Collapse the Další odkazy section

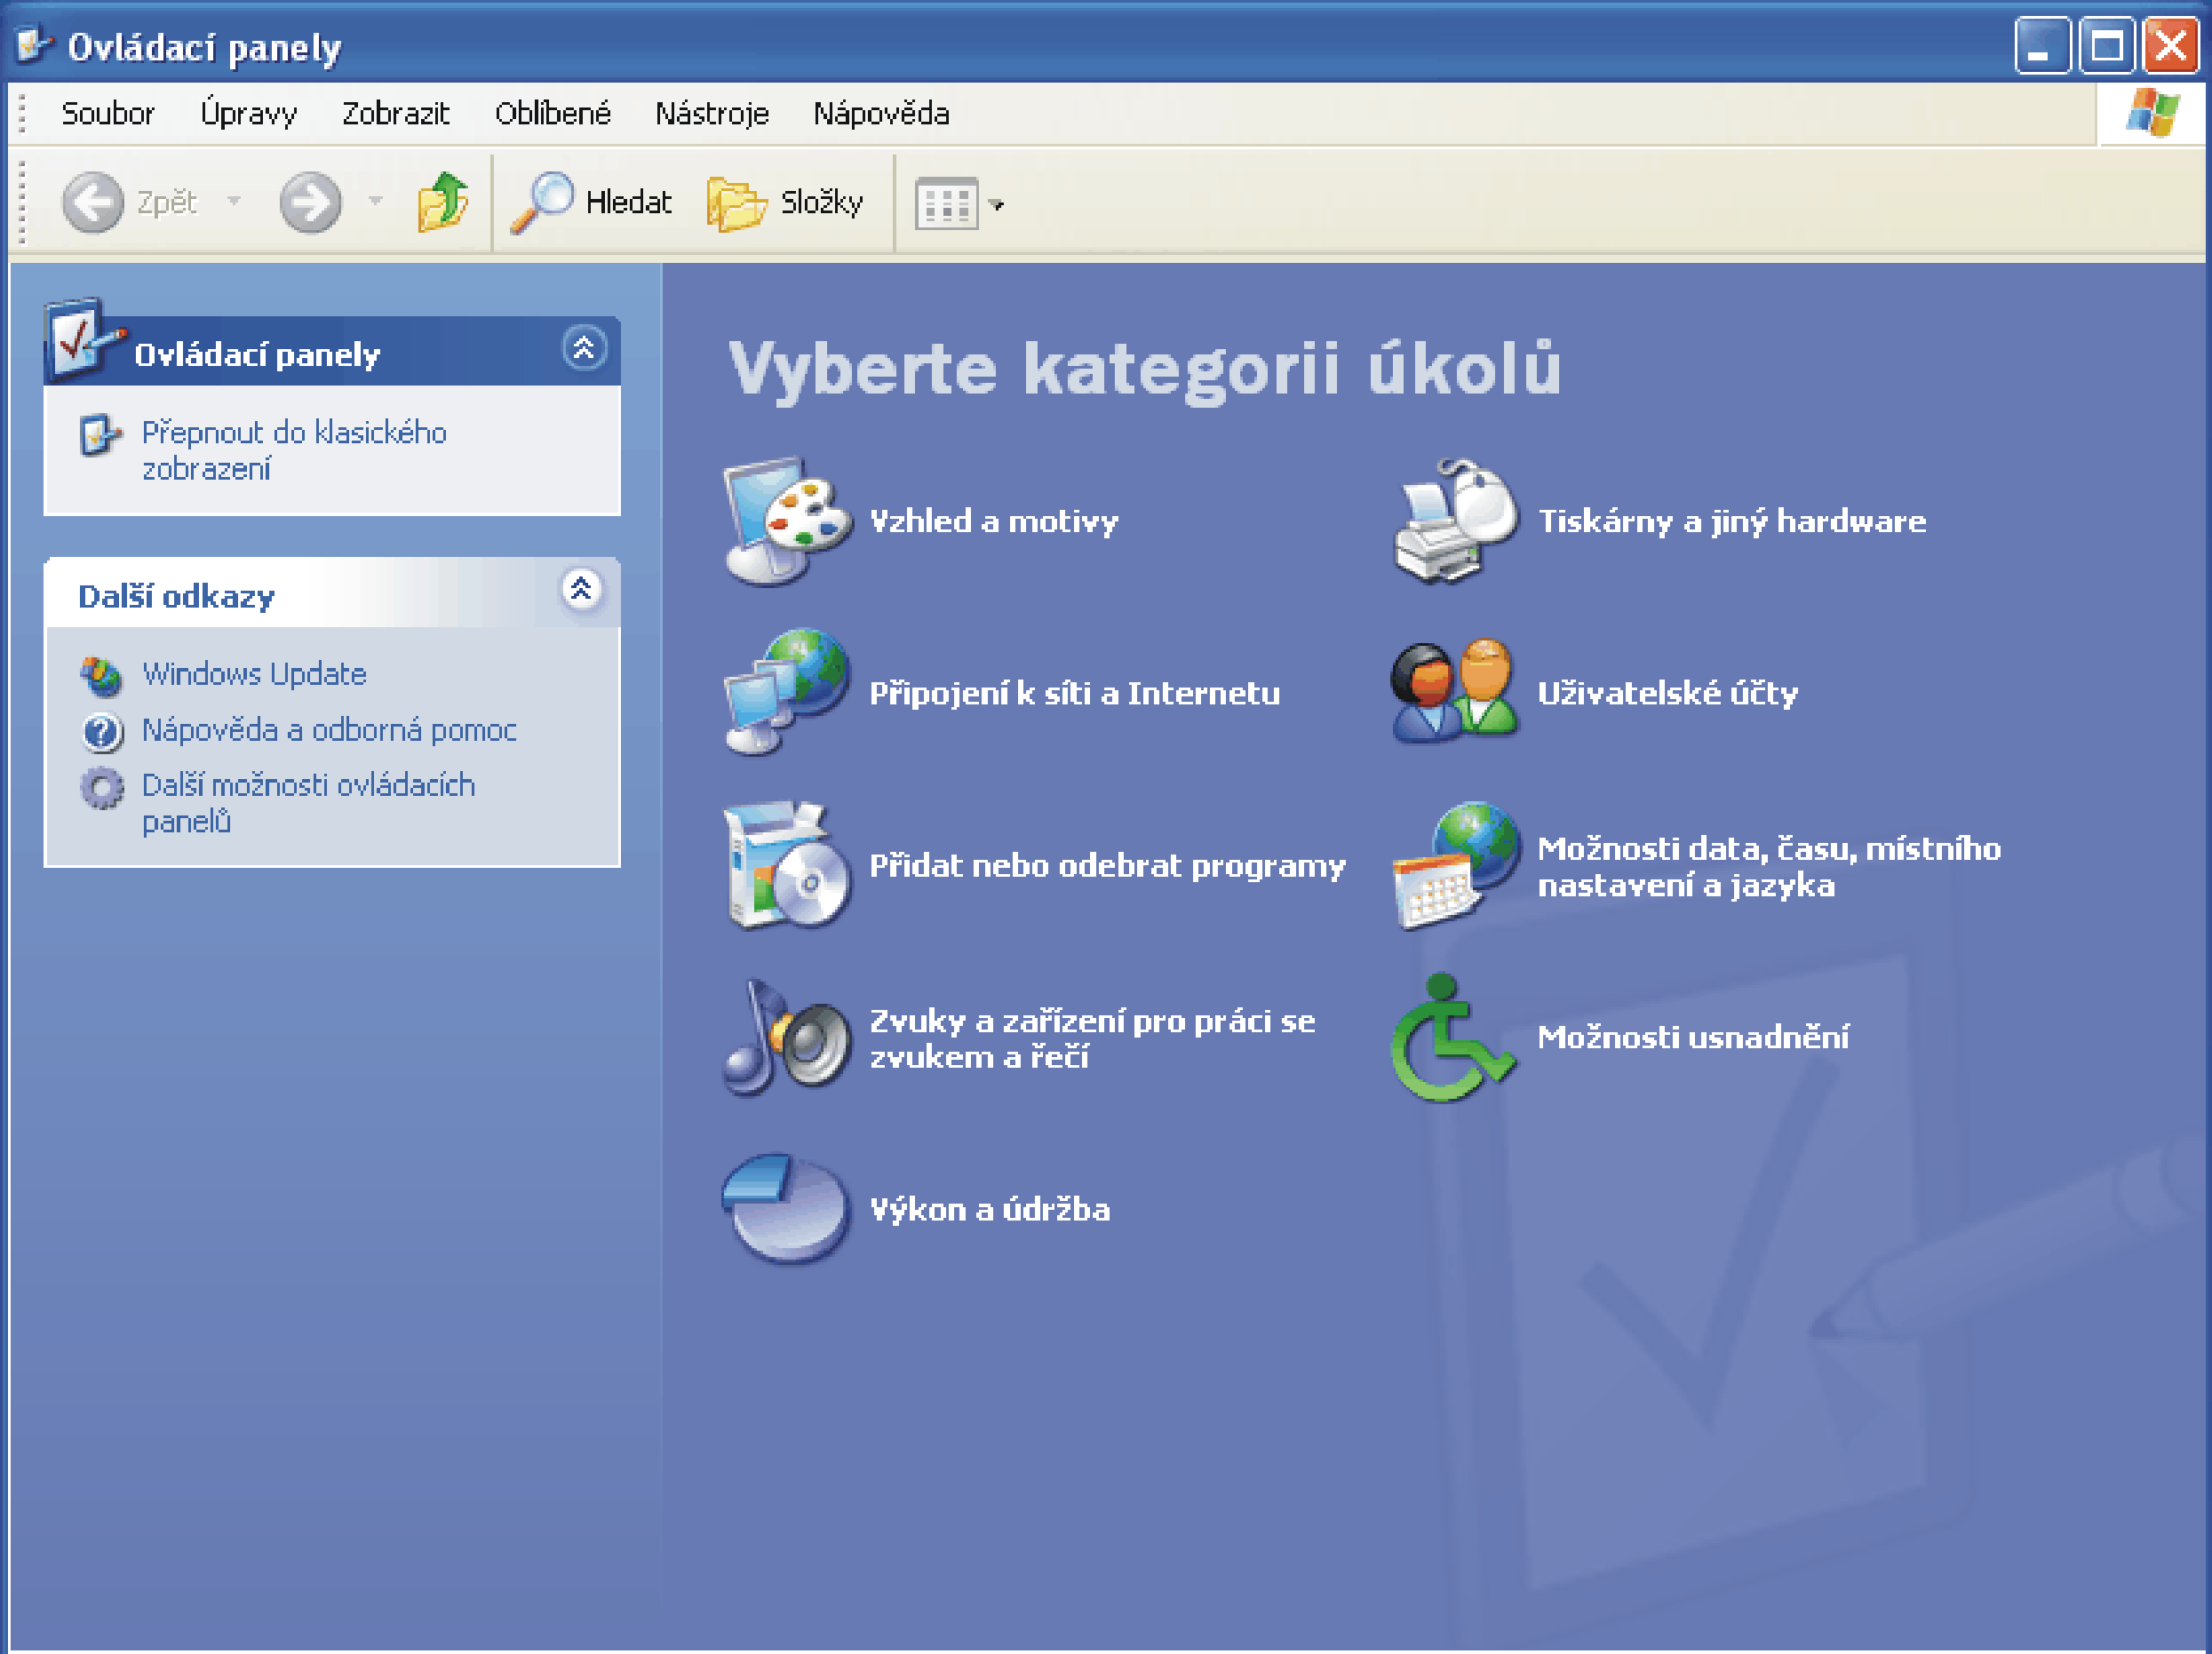pyautogui.click(x=581, y=589)
